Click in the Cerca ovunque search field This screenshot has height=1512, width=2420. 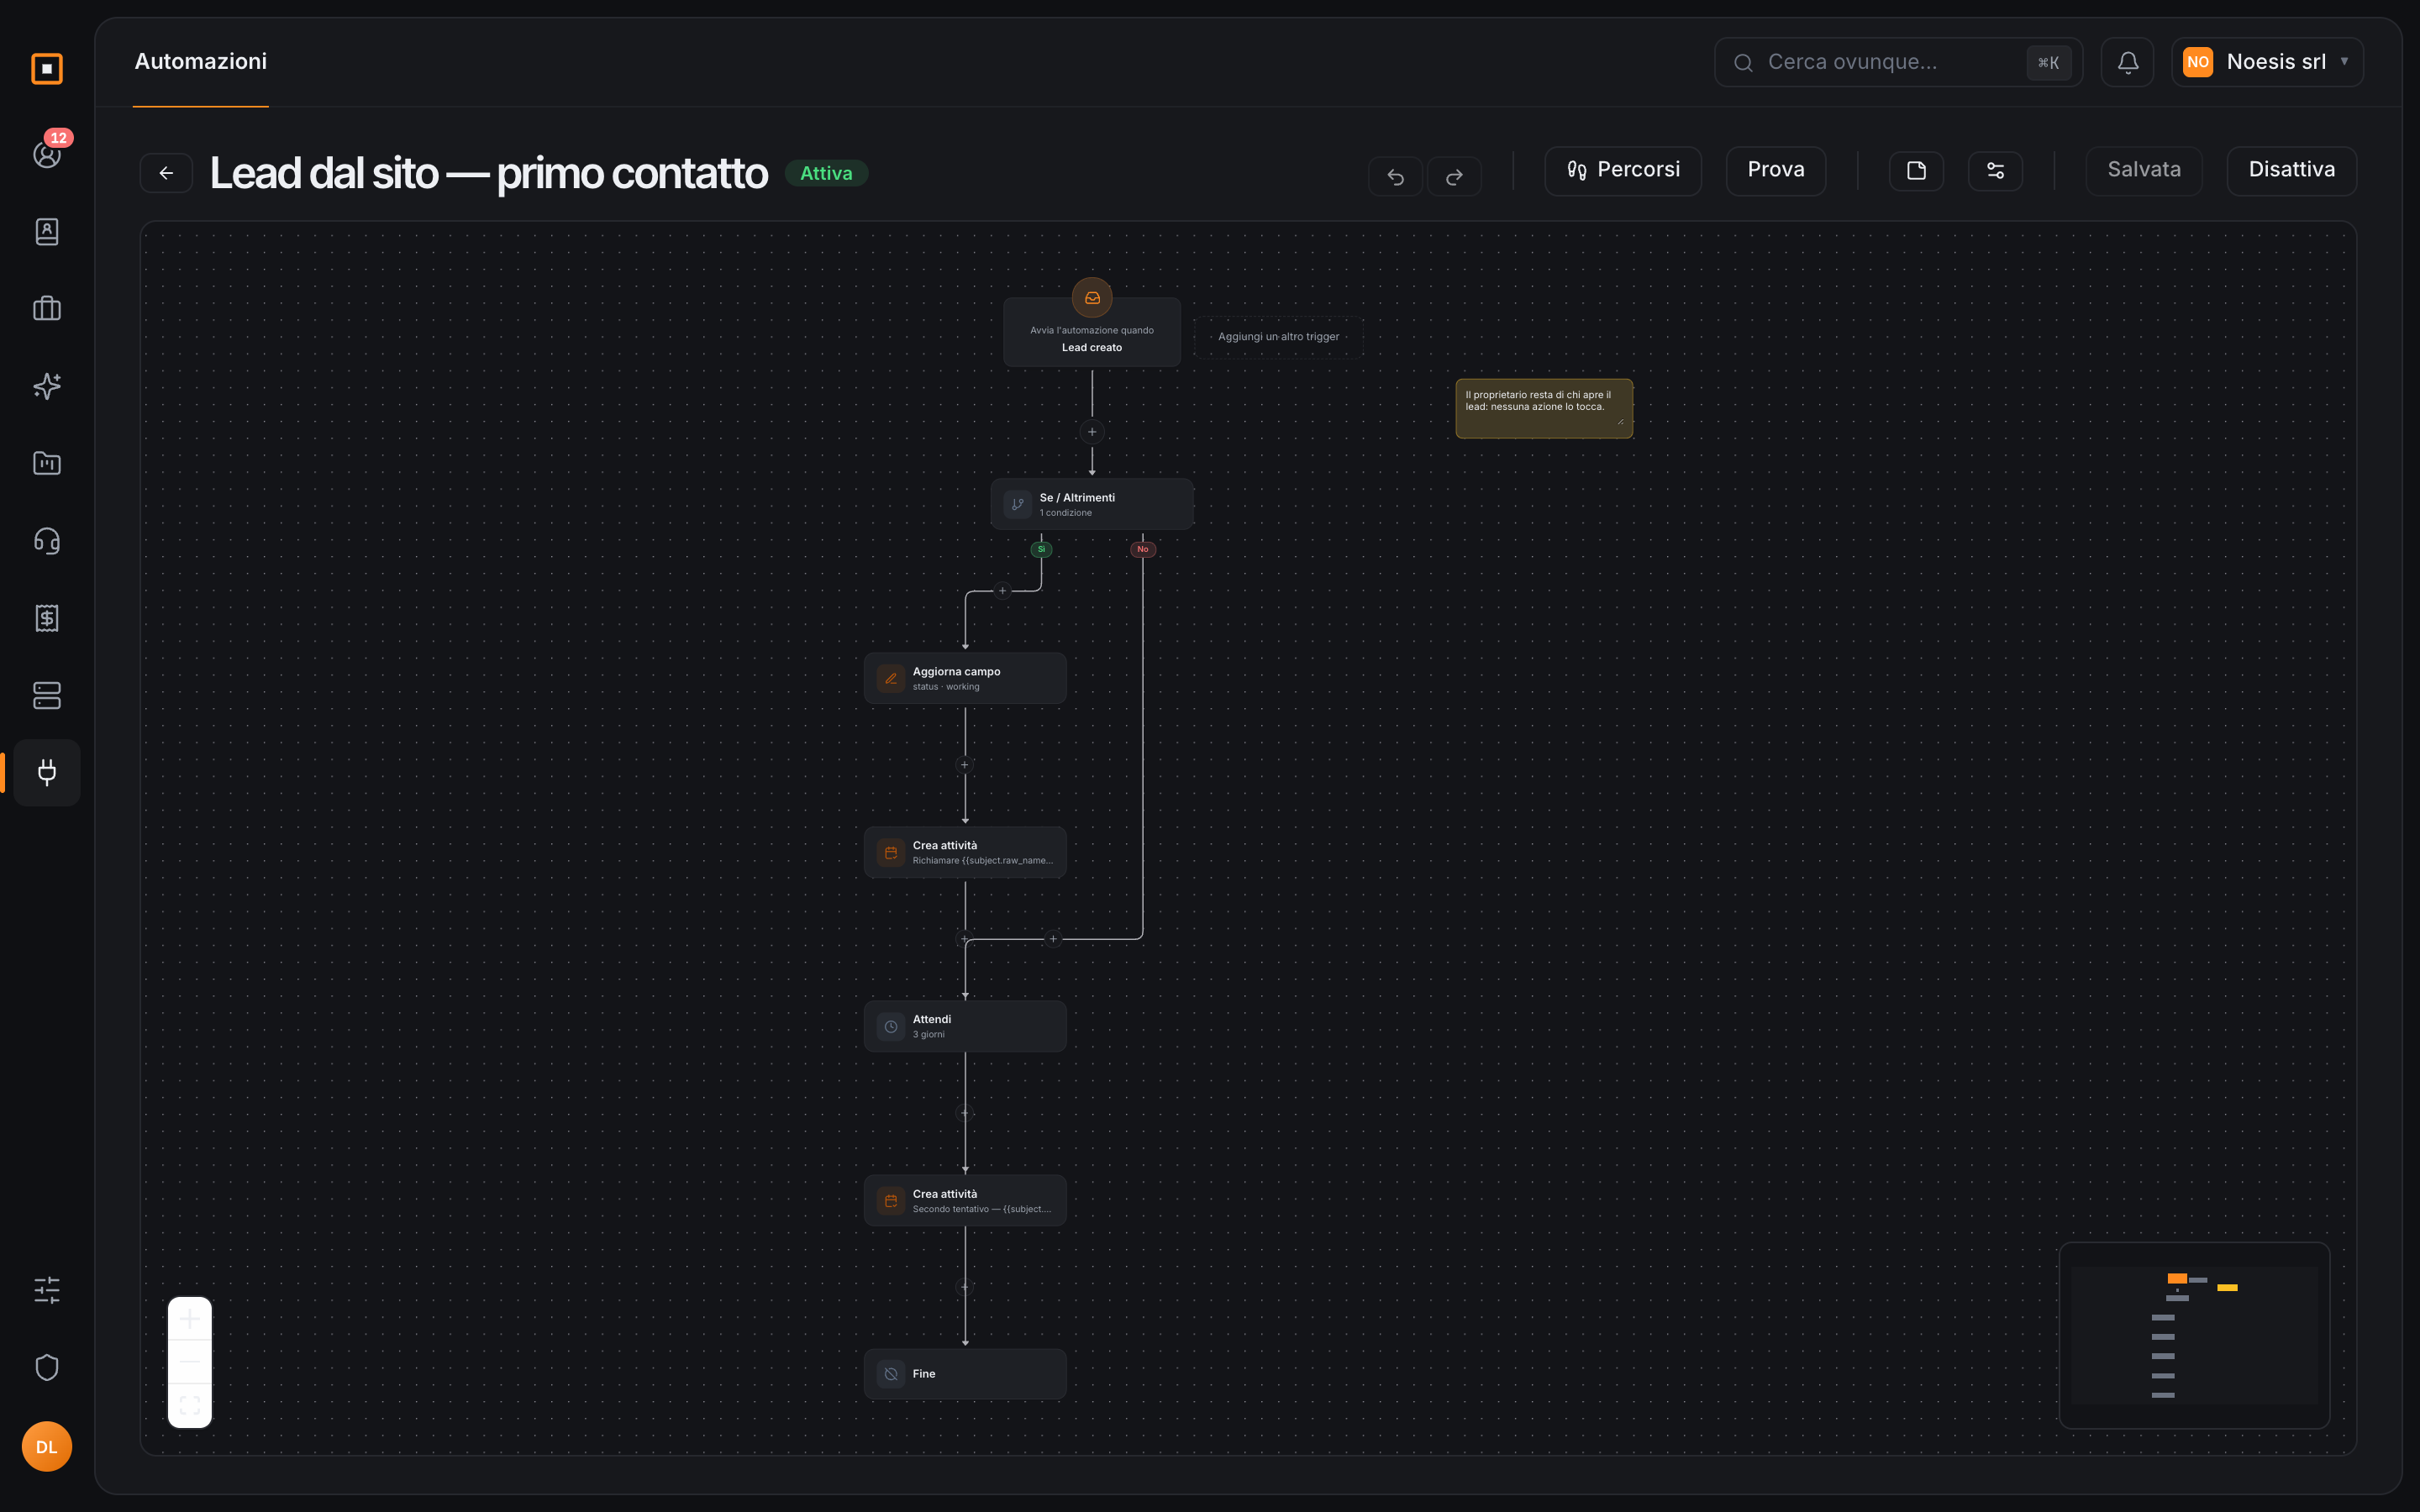click(x=1898, y=62)
